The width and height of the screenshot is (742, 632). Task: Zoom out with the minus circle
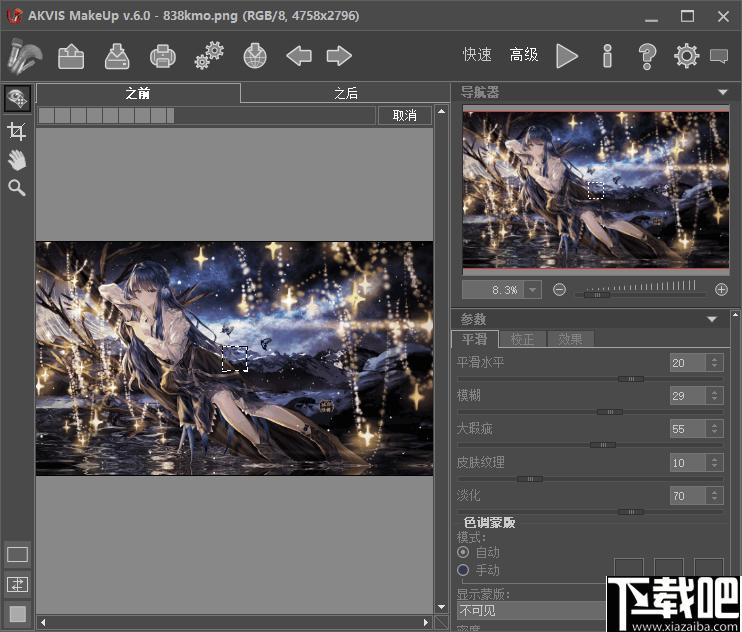pyautogui.click(x=559, y=289)
